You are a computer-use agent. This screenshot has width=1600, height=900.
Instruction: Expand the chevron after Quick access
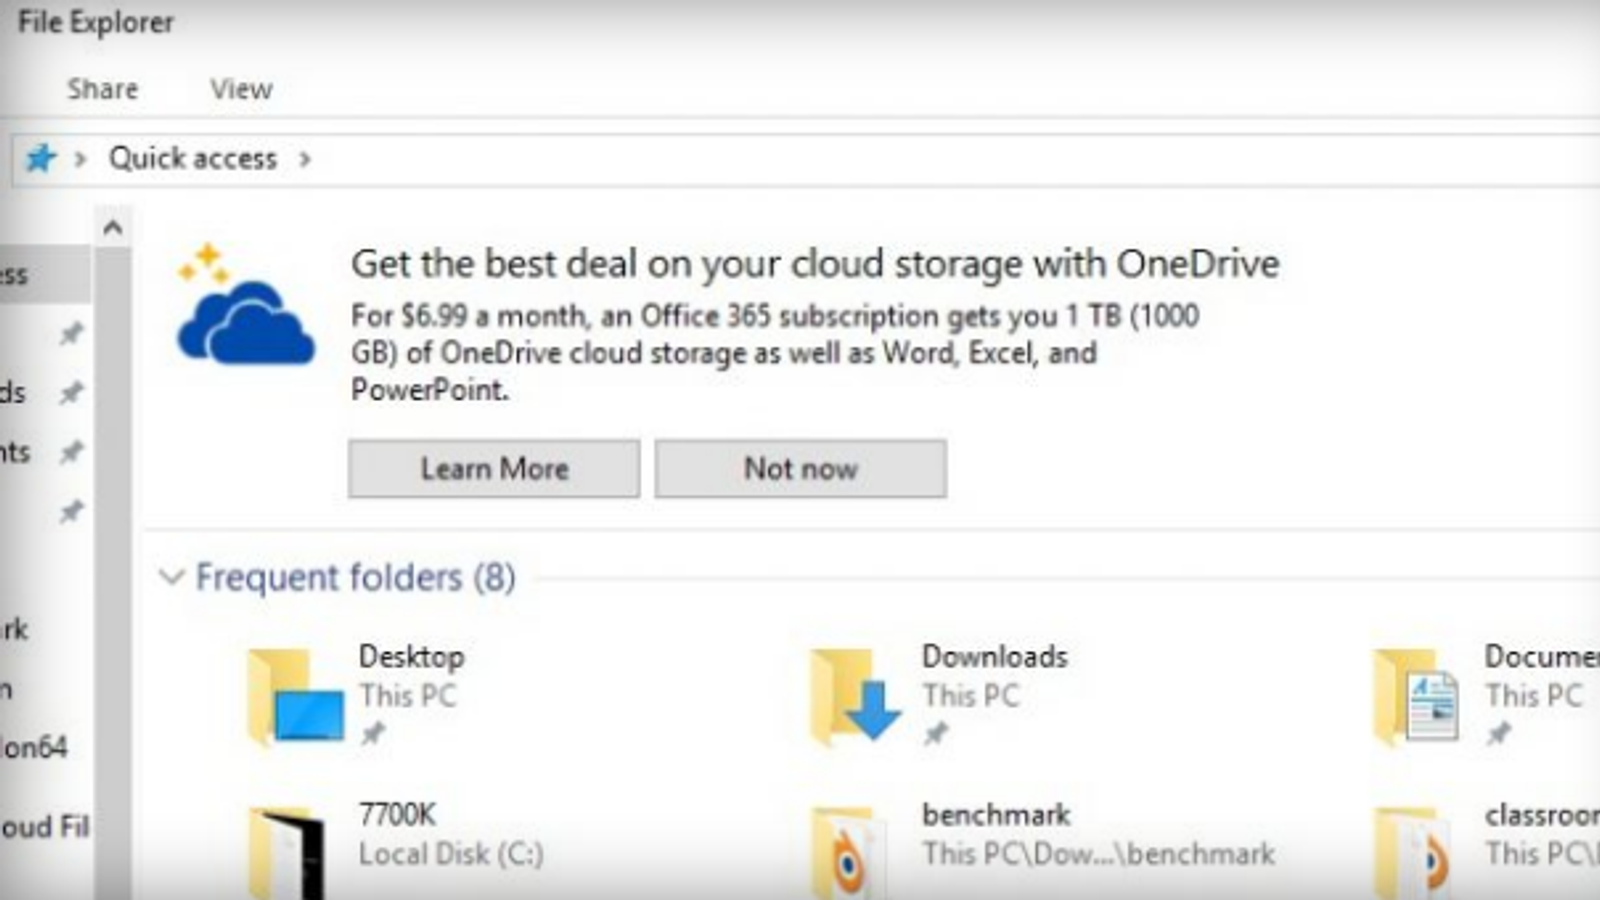305,159
